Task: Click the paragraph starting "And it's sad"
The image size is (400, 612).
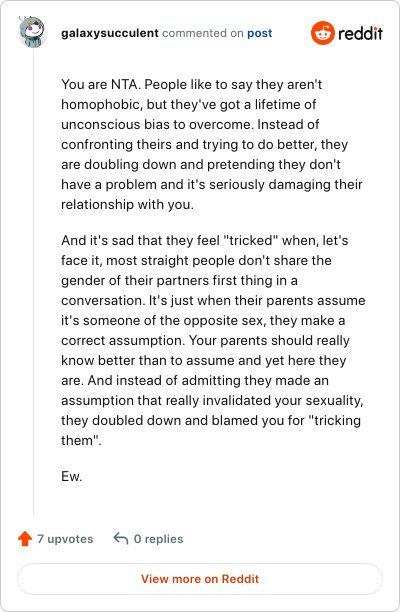Action: (213, 340)
